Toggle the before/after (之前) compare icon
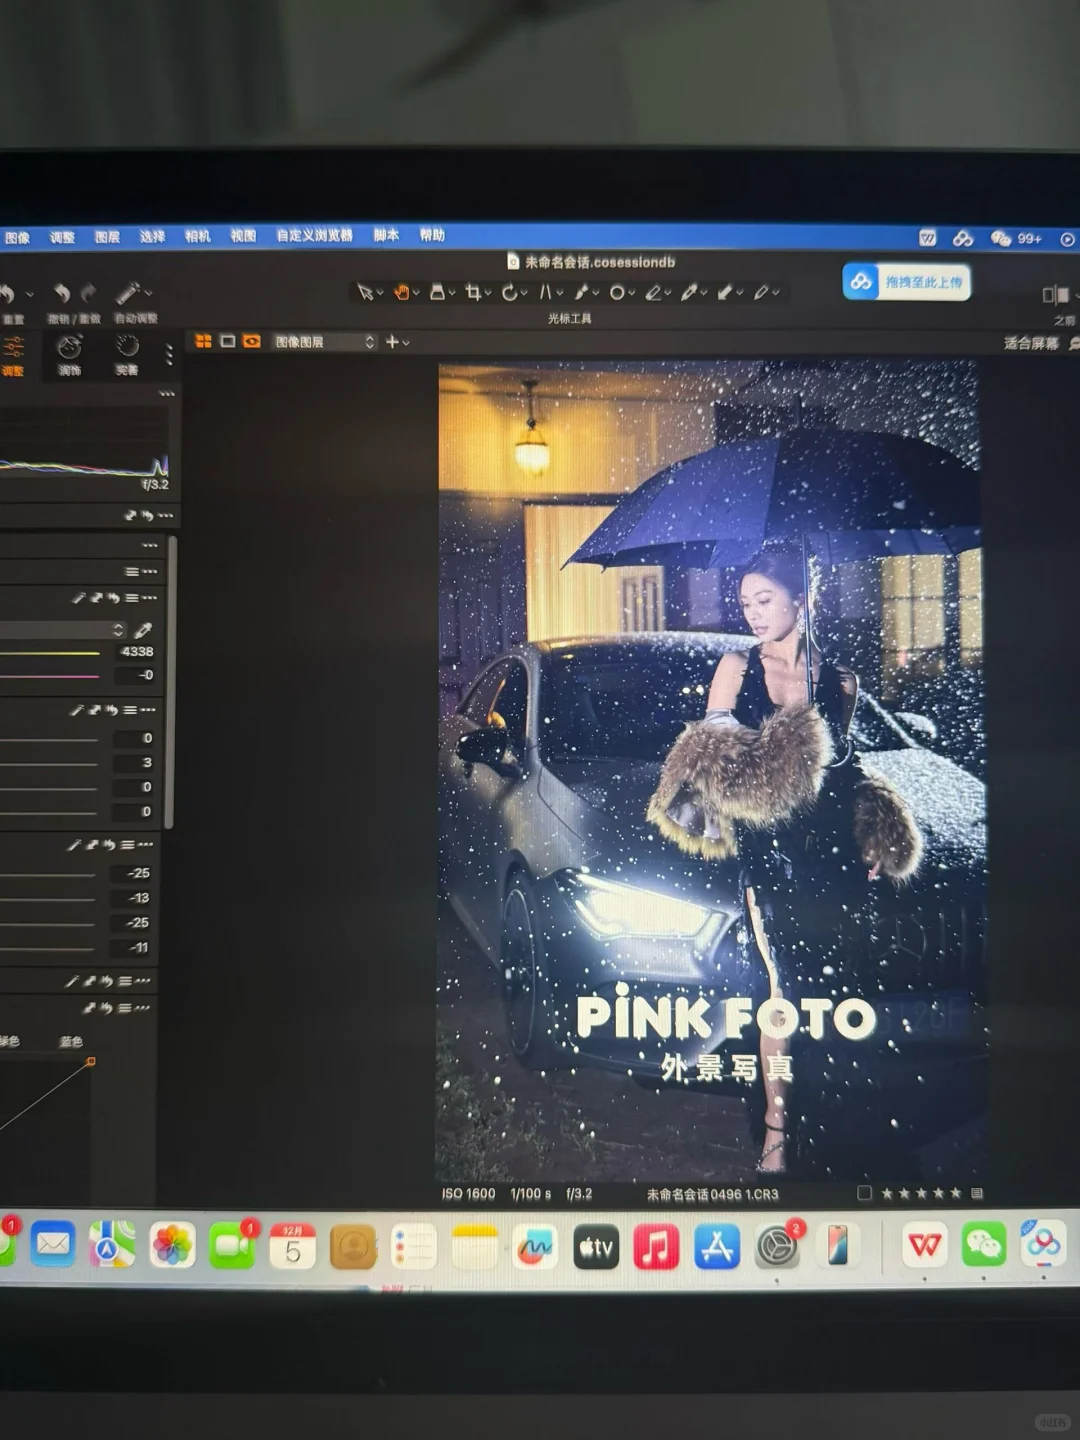Image resolution: width=1080 pixels, height=1440 pixels. point(1056,294)
